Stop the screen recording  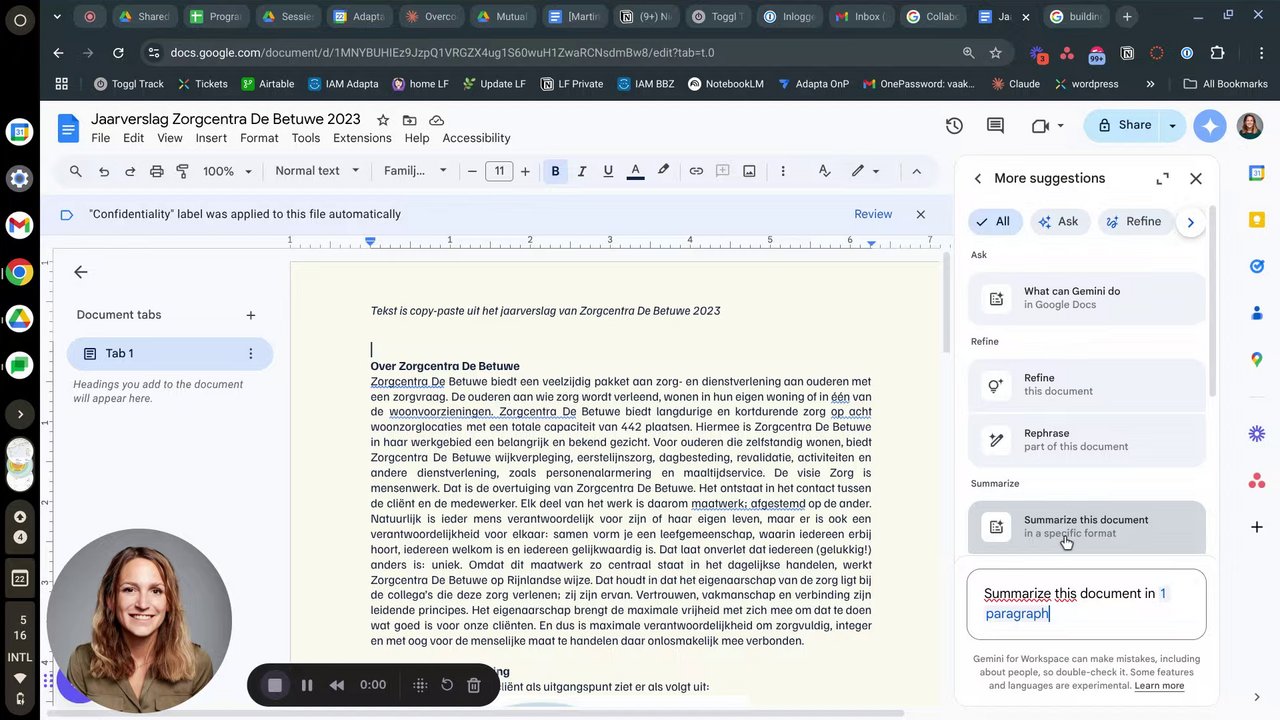(275, 685)
